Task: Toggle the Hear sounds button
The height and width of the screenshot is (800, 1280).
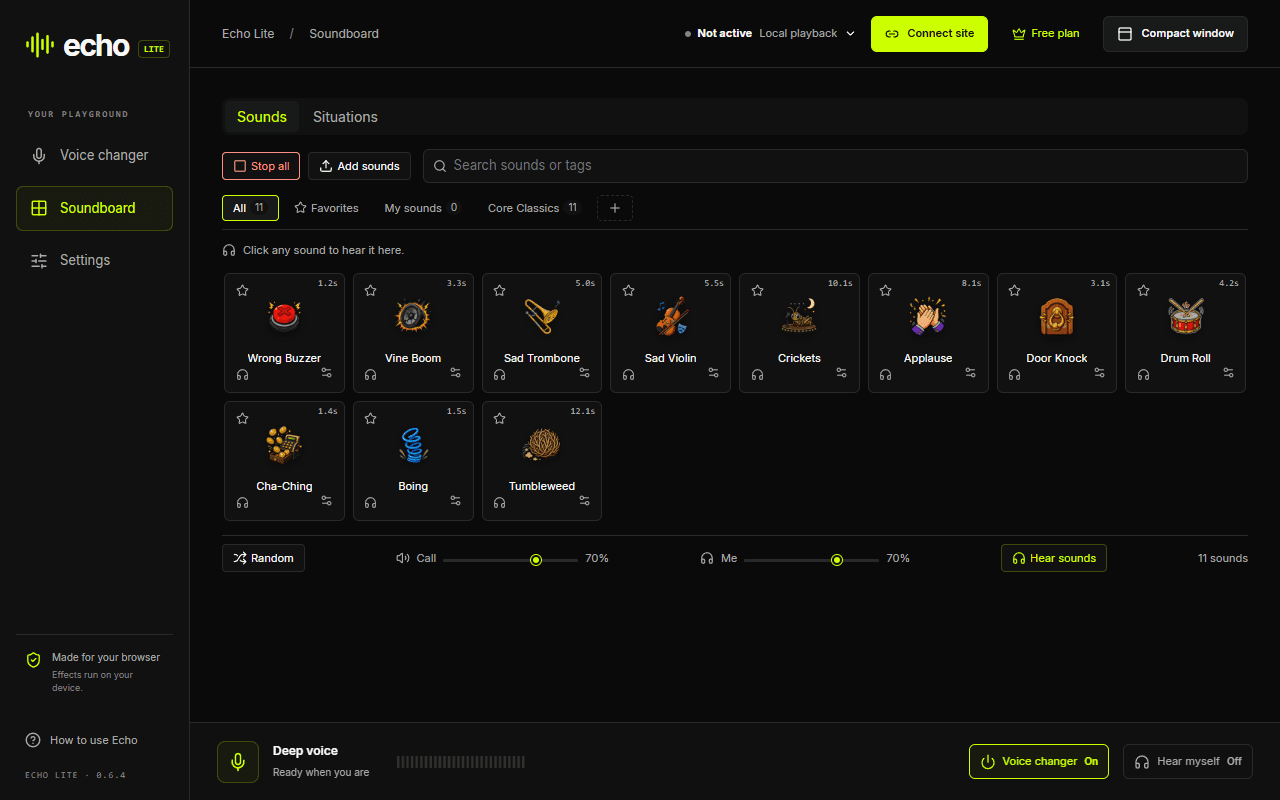Action: click(x=1054, y=558)
